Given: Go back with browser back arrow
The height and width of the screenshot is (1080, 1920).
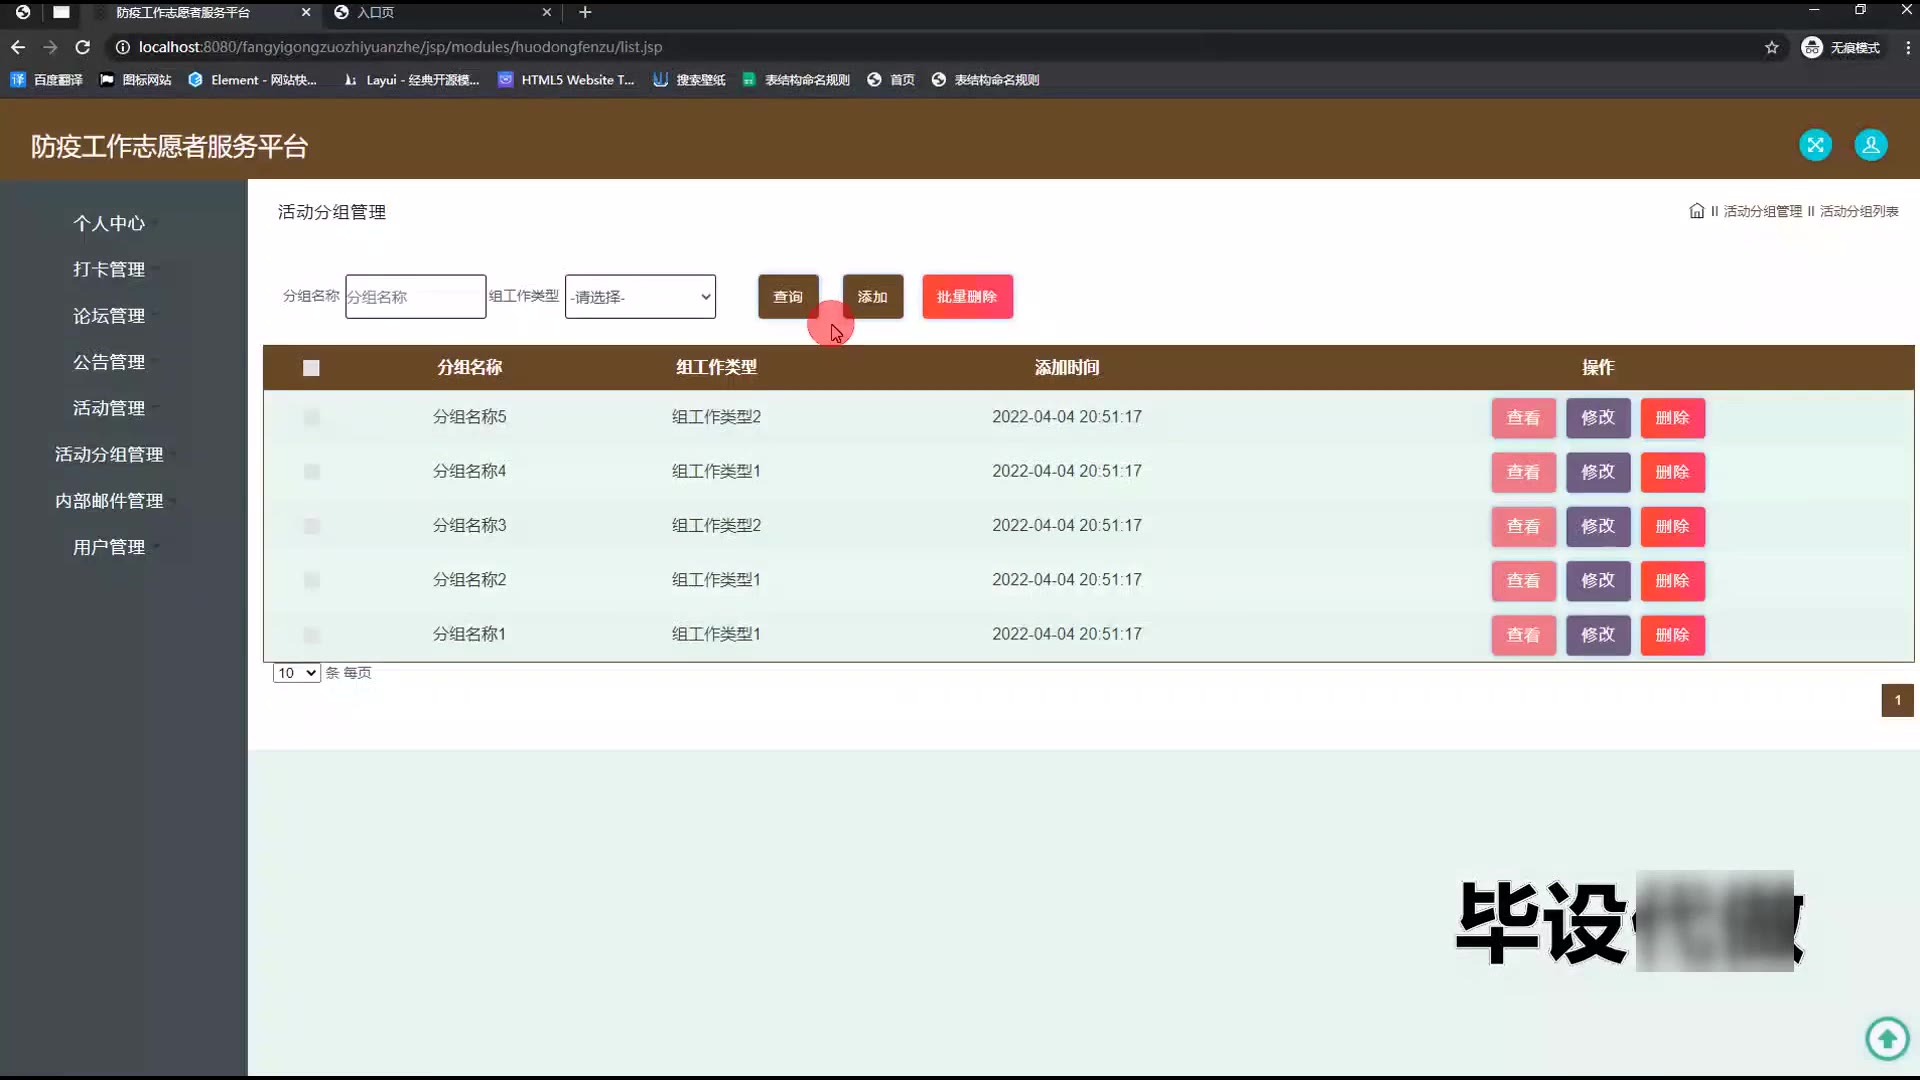Looking at the screenshot, I should pyautogui.click(x=18, y=47).
